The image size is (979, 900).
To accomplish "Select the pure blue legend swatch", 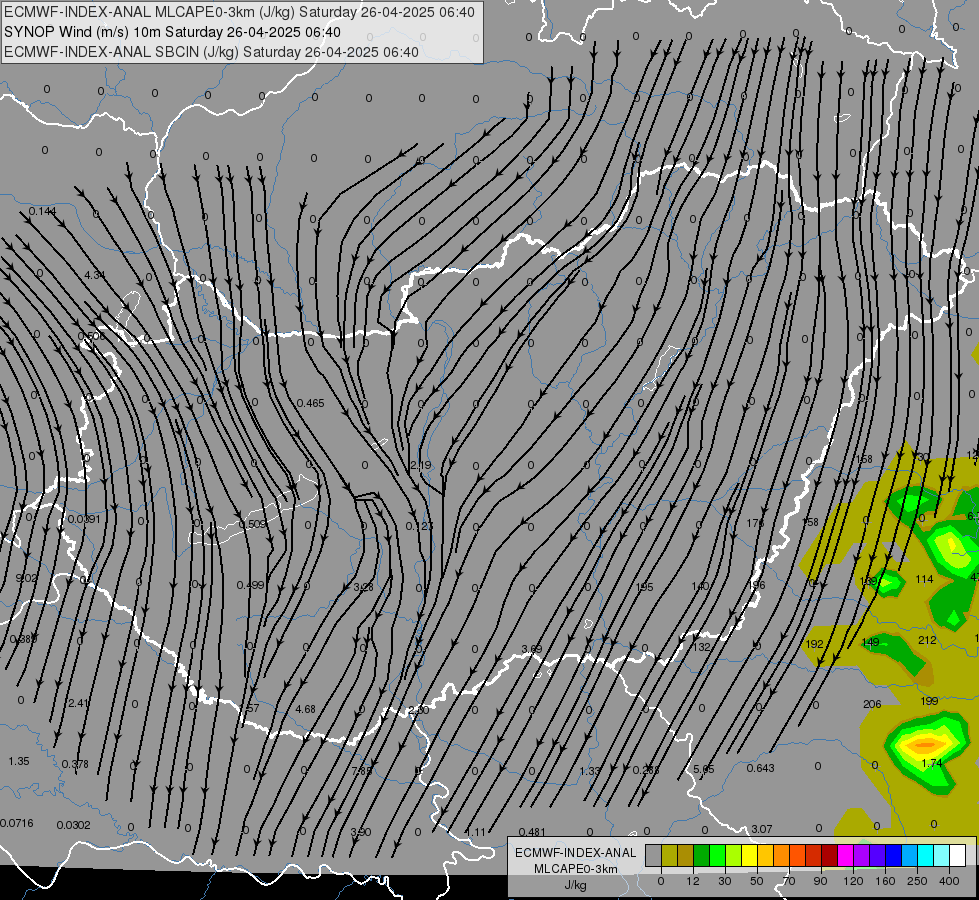I will pyautogui.click(x=894, y=855).
